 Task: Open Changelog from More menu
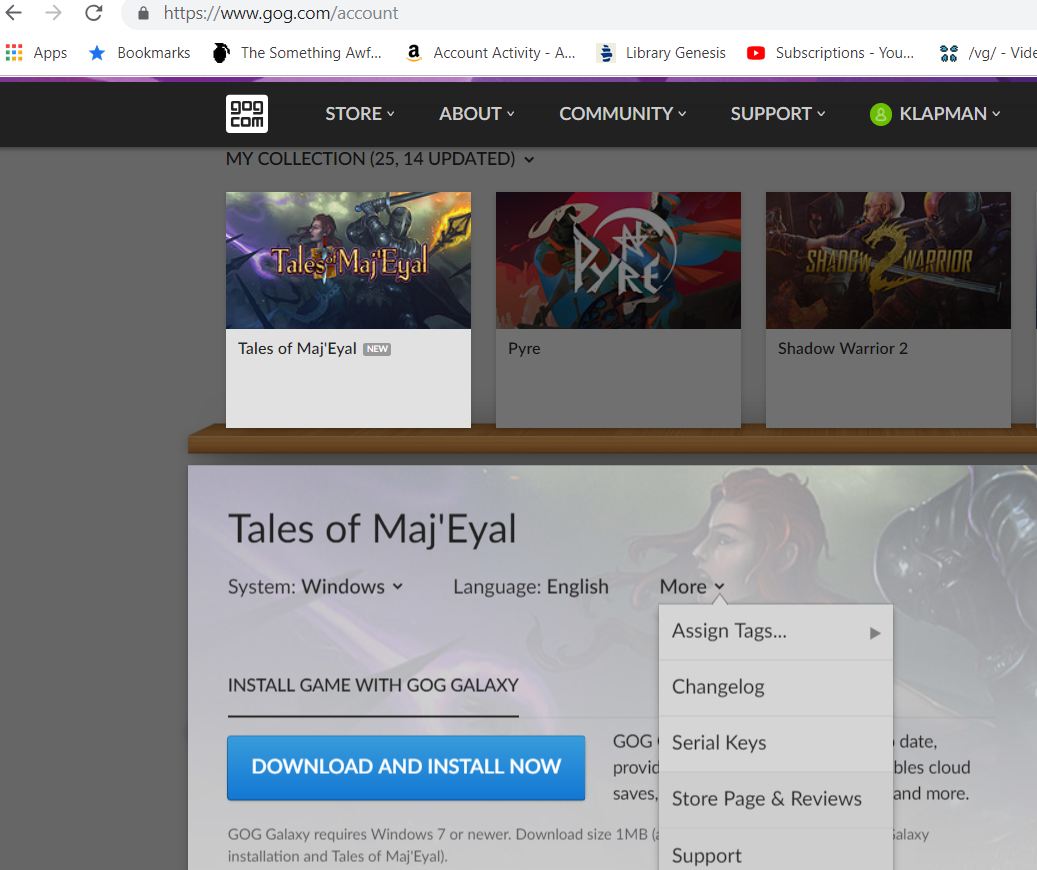pos(776,687)
